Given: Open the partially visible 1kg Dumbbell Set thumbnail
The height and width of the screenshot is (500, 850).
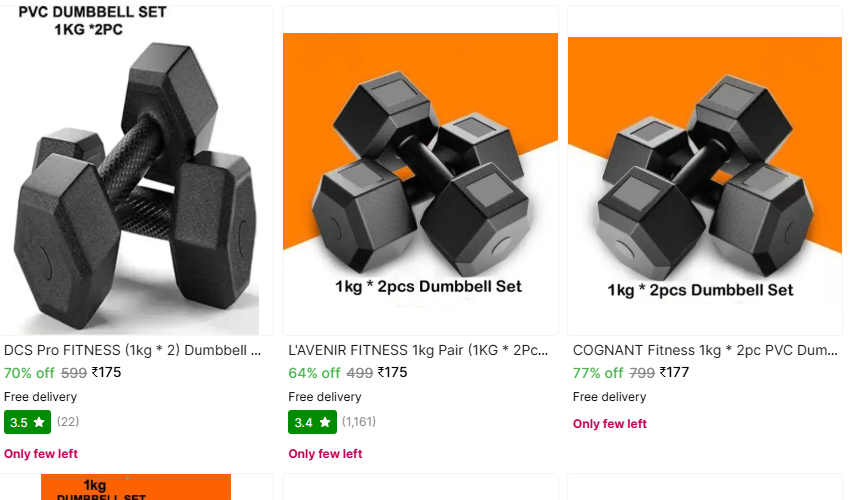Looking at the screenshot, I should click(x=136, y=487).
